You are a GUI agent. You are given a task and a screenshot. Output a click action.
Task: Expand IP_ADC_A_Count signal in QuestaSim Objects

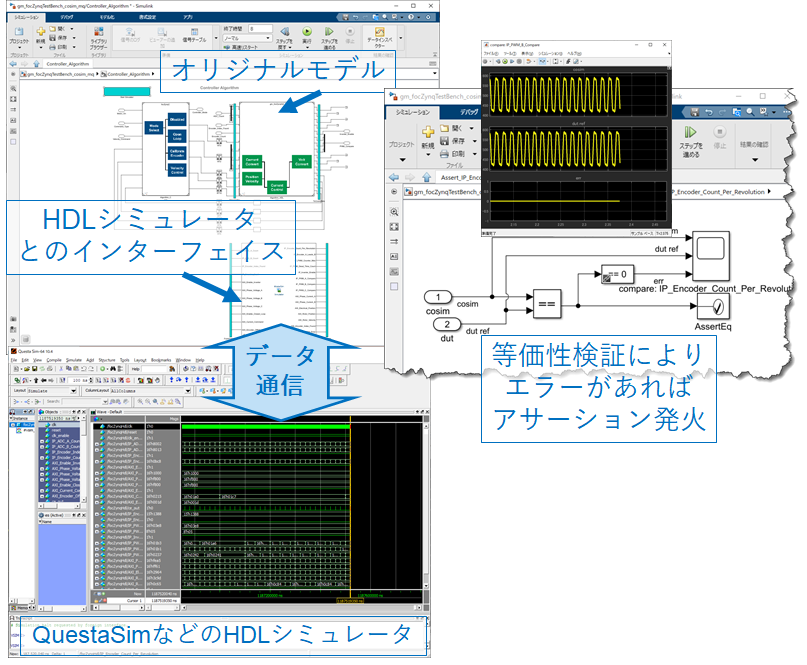pyautogui.click(x=42, y=441)
